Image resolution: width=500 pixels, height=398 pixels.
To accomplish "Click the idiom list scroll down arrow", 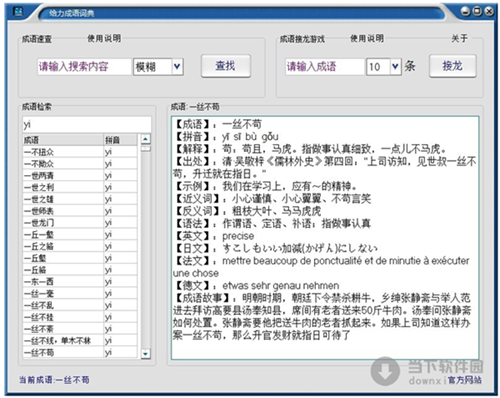I will pyautogui.click(x=146, y=353).
